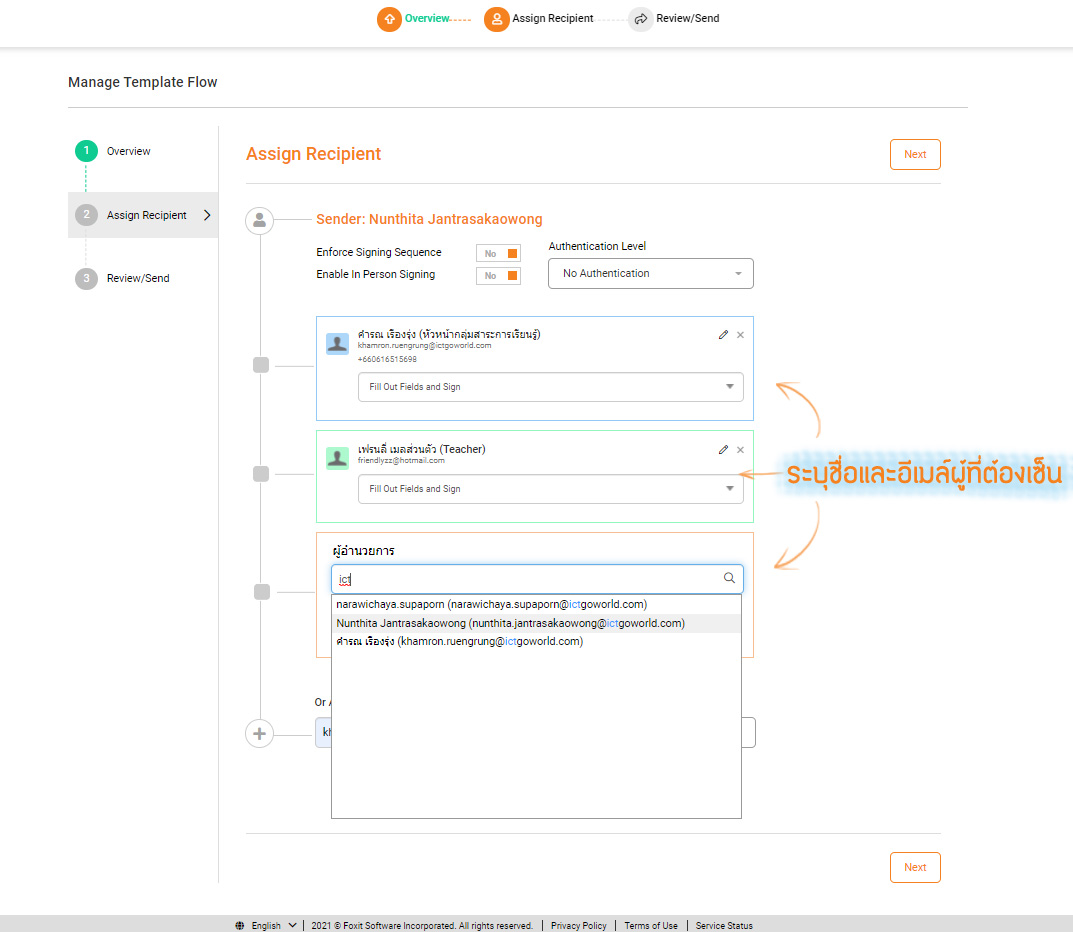Remove the คำรณ เรืองรุ่ง recipient with X icon

click(740, 335)
